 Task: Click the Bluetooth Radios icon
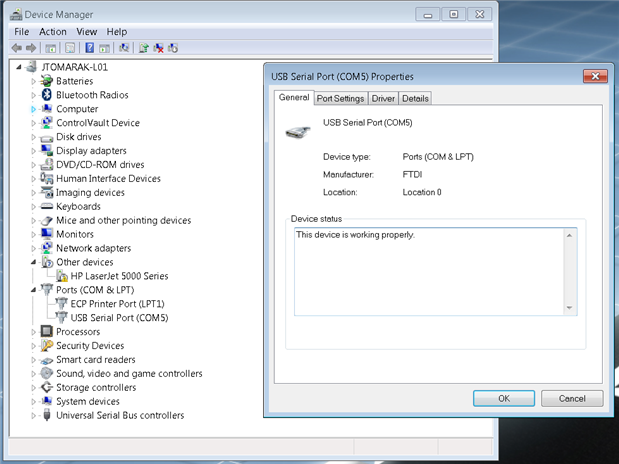click(x=47, y=95)
